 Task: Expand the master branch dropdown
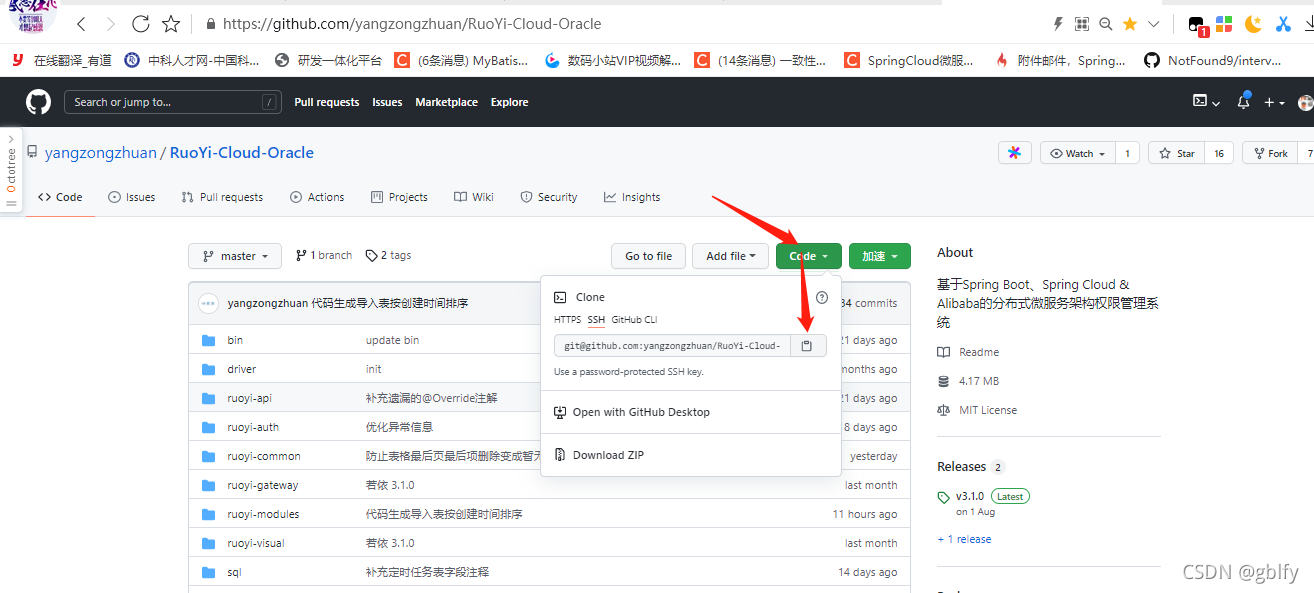tap(235, 256)
